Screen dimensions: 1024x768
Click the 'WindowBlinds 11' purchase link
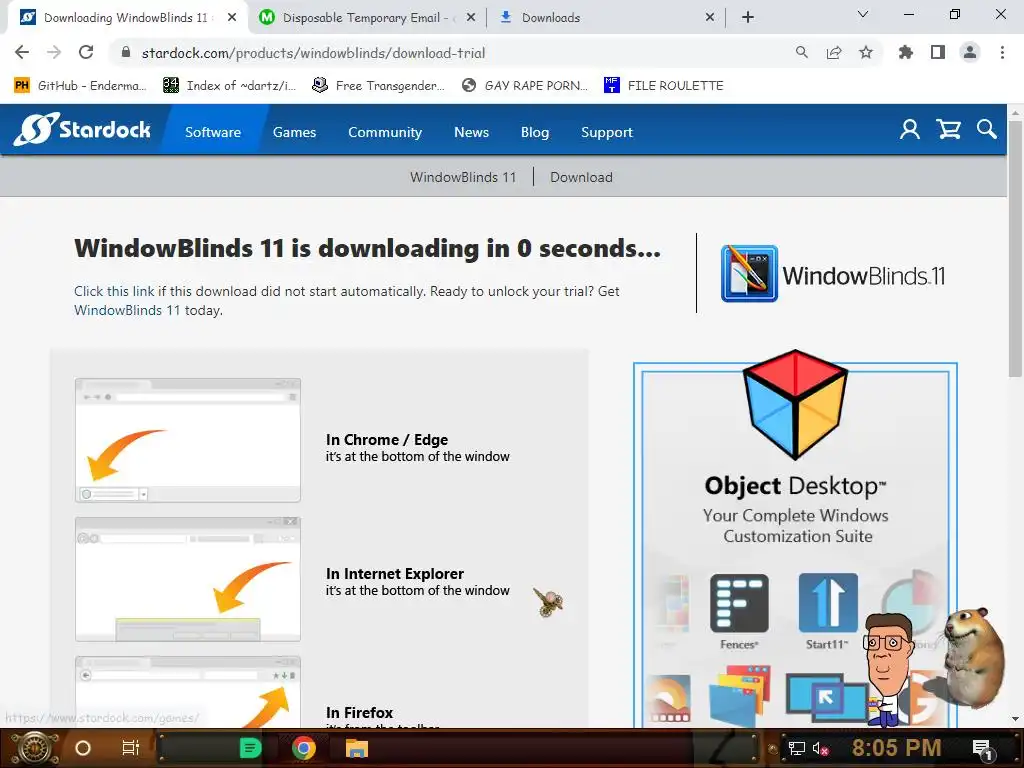(x=127, y=310)
